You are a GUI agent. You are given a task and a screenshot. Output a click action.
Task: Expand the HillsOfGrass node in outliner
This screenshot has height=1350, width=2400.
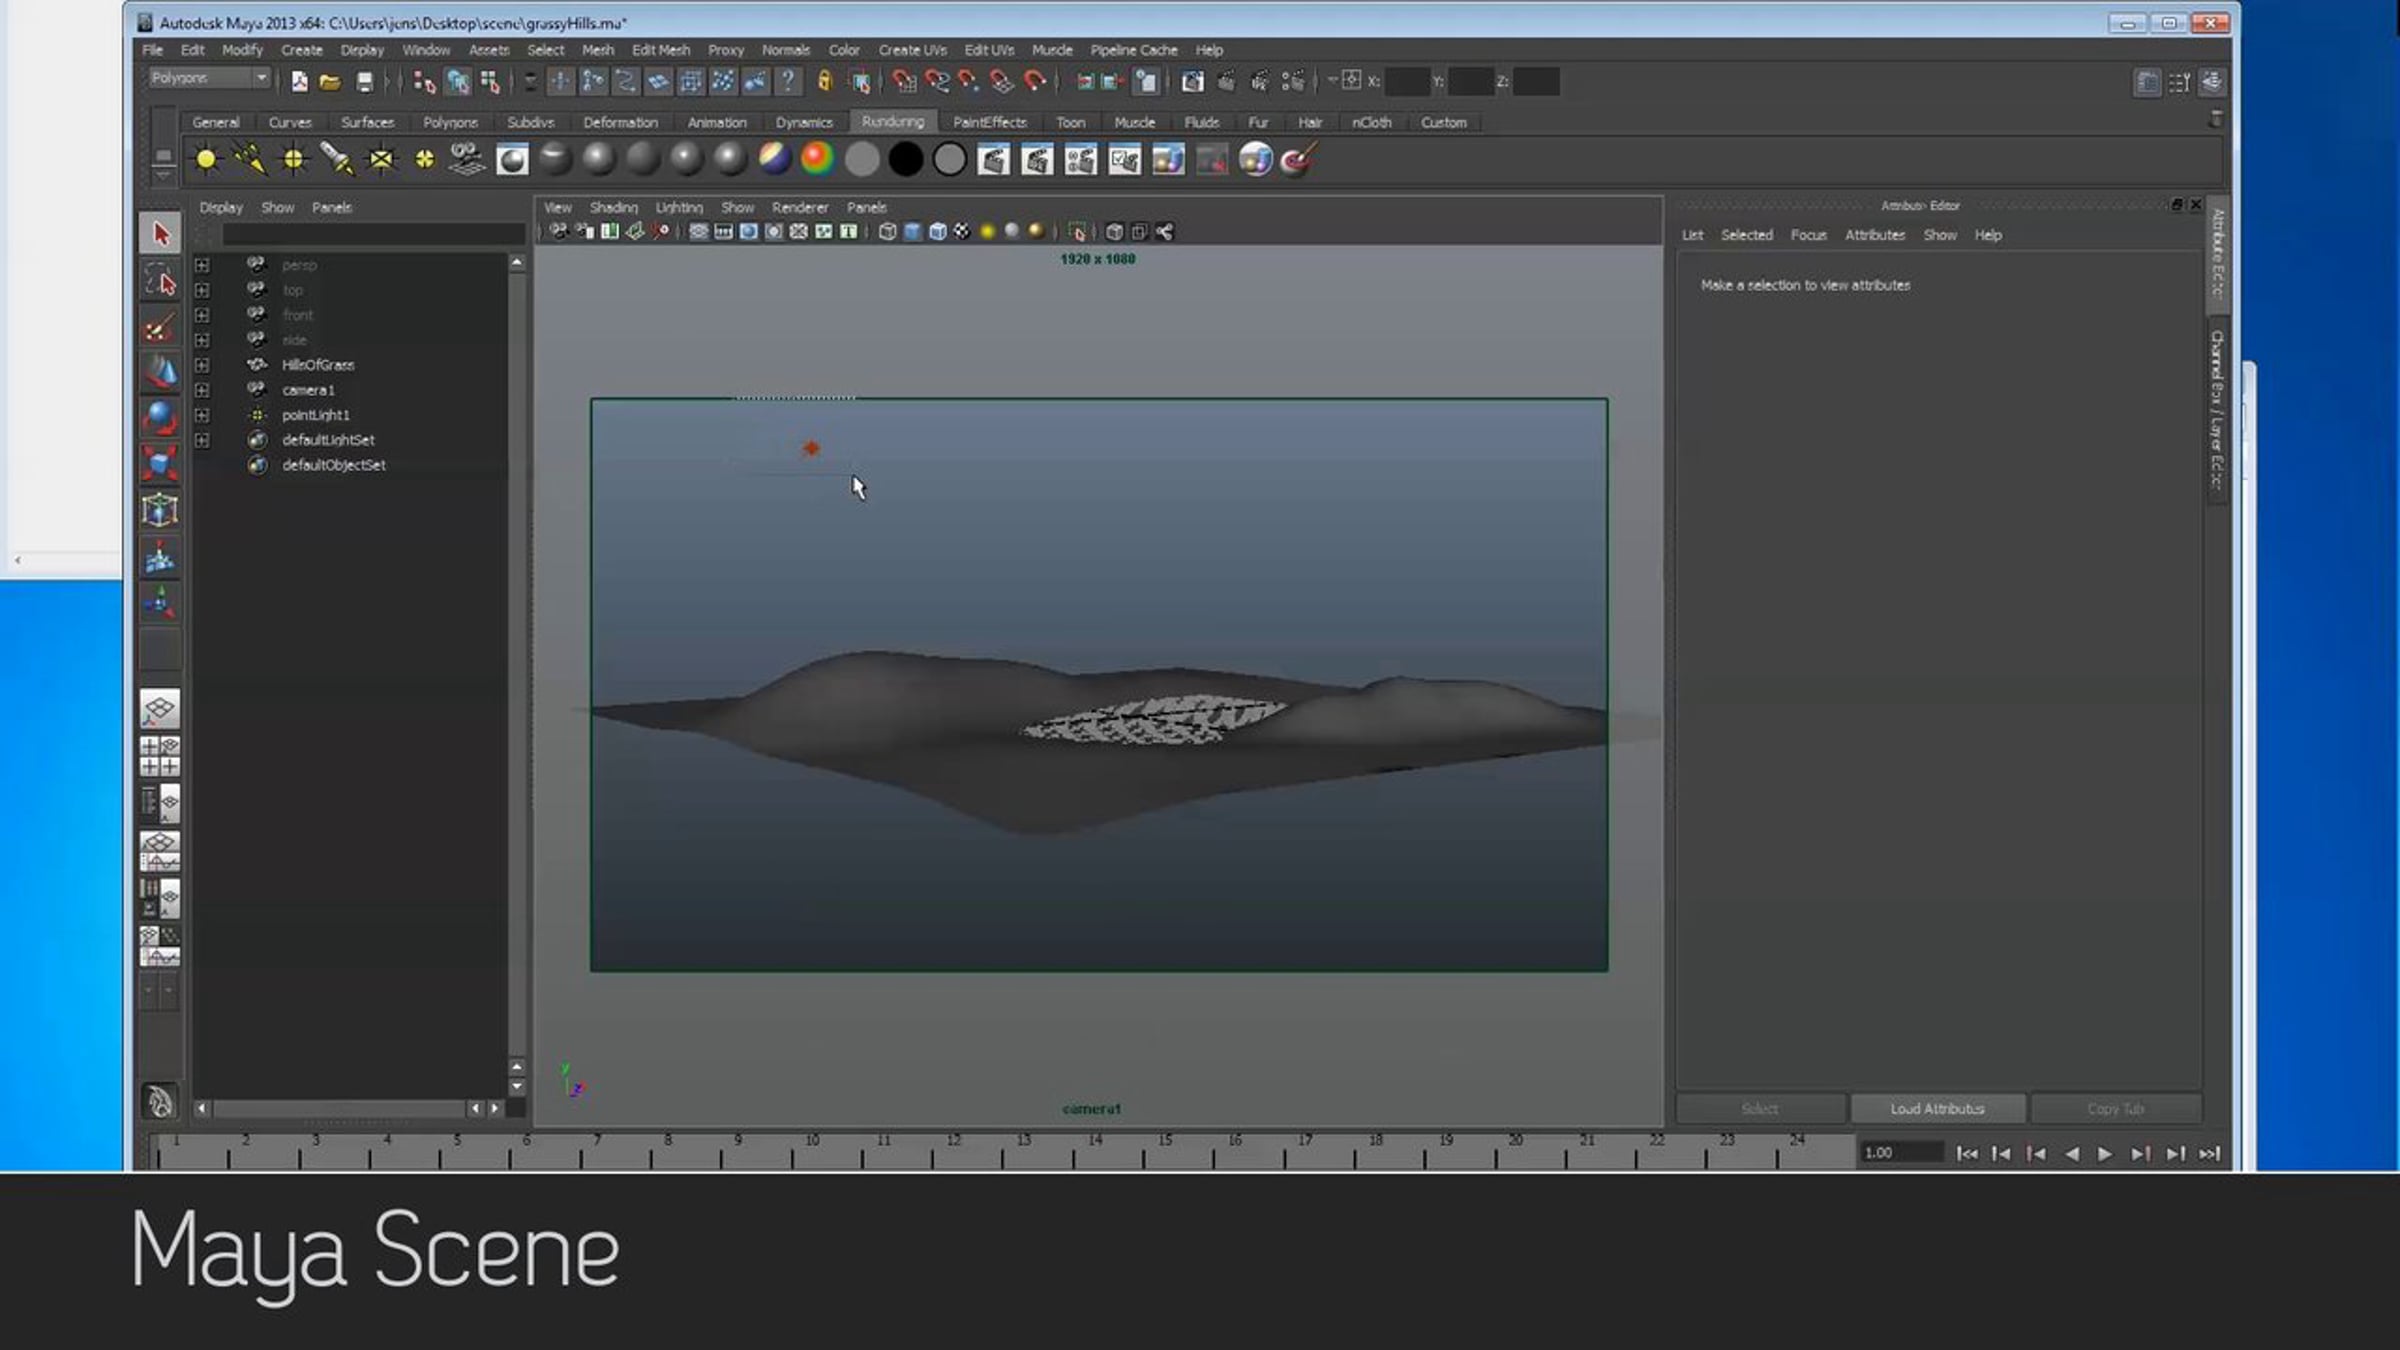pyautogui.click(x=202, y=365)
